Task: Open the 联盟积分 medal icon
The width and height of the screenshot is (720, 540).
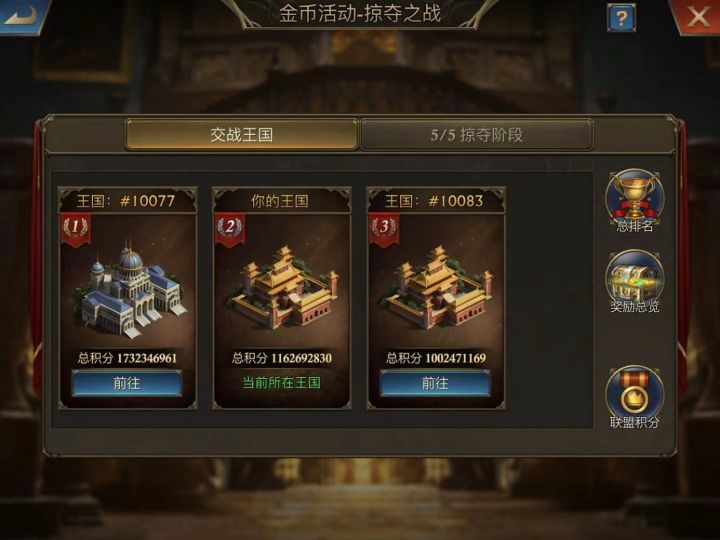Action: pos(634,398)
